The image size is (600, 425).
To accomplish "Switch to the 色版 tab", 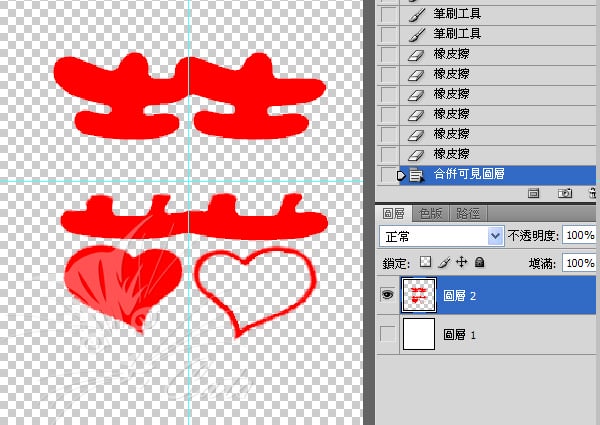I will [431, 213].
